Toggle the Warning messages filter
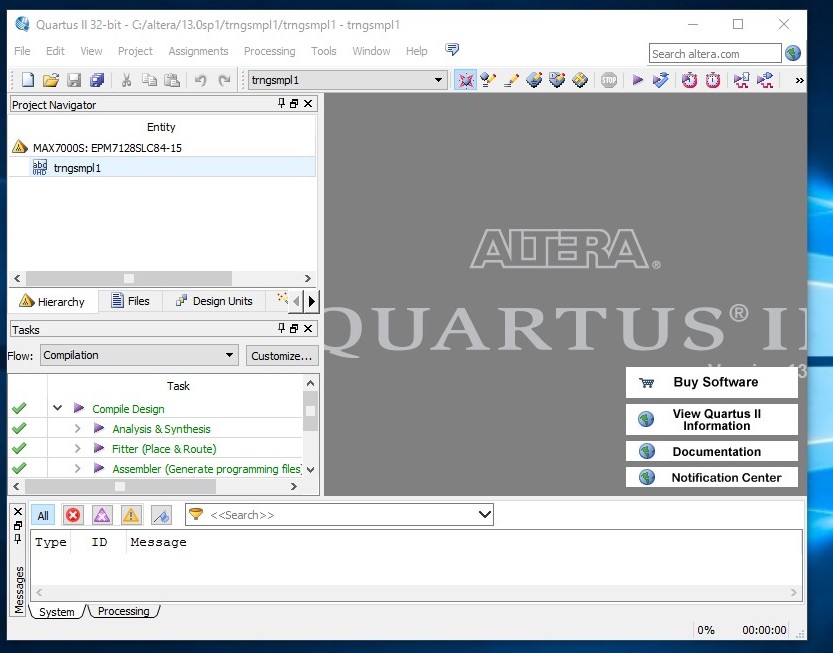Image resolution: width=833 pixels, height=653 pixels. pos(131,515)
